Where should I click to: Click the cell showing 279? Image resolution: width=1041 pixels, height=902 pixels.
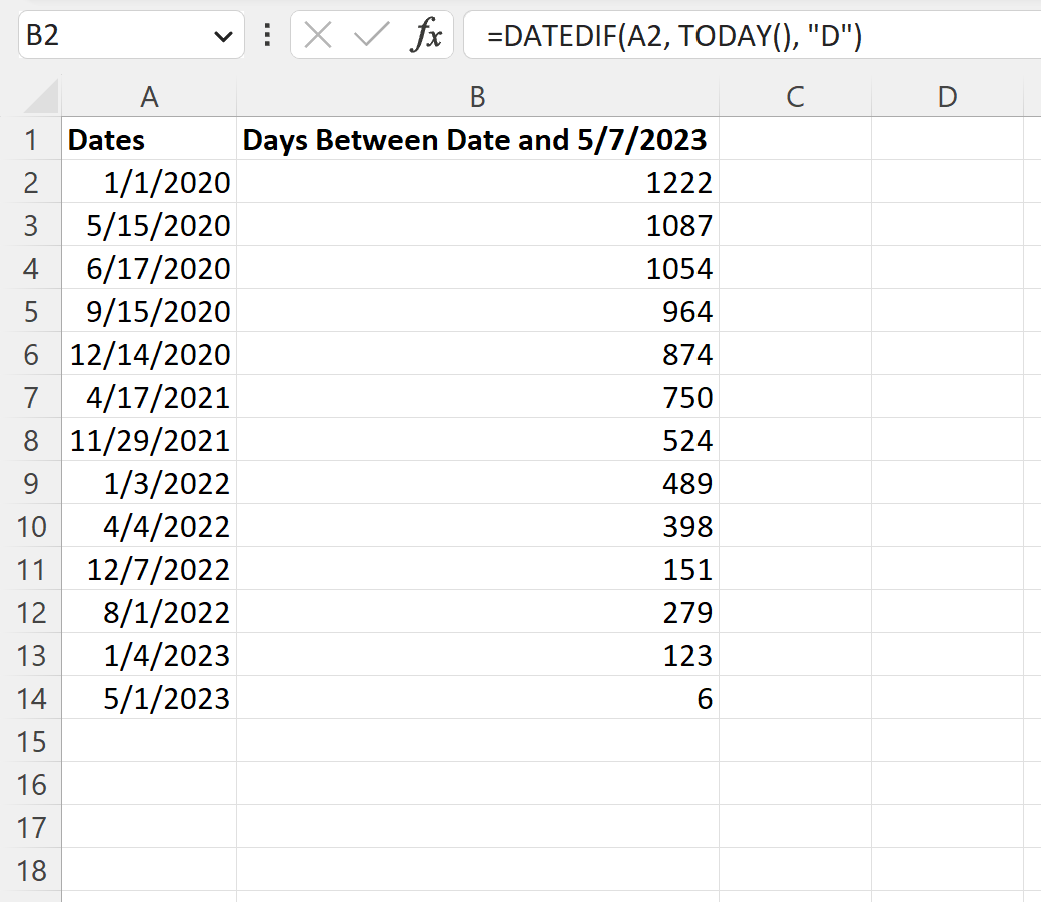[x=478, y=612]
